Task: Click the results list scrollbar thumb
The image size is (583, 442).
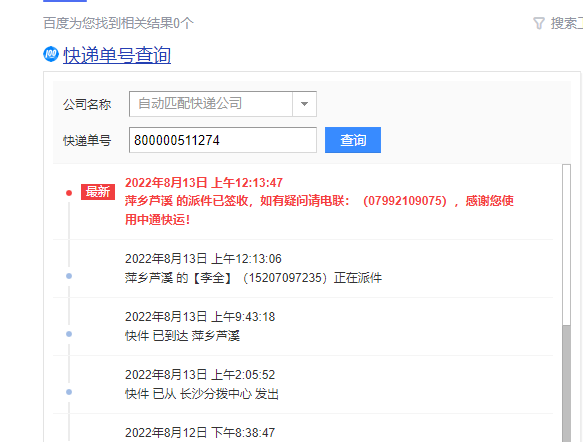Action: click(x=566, y=383)
